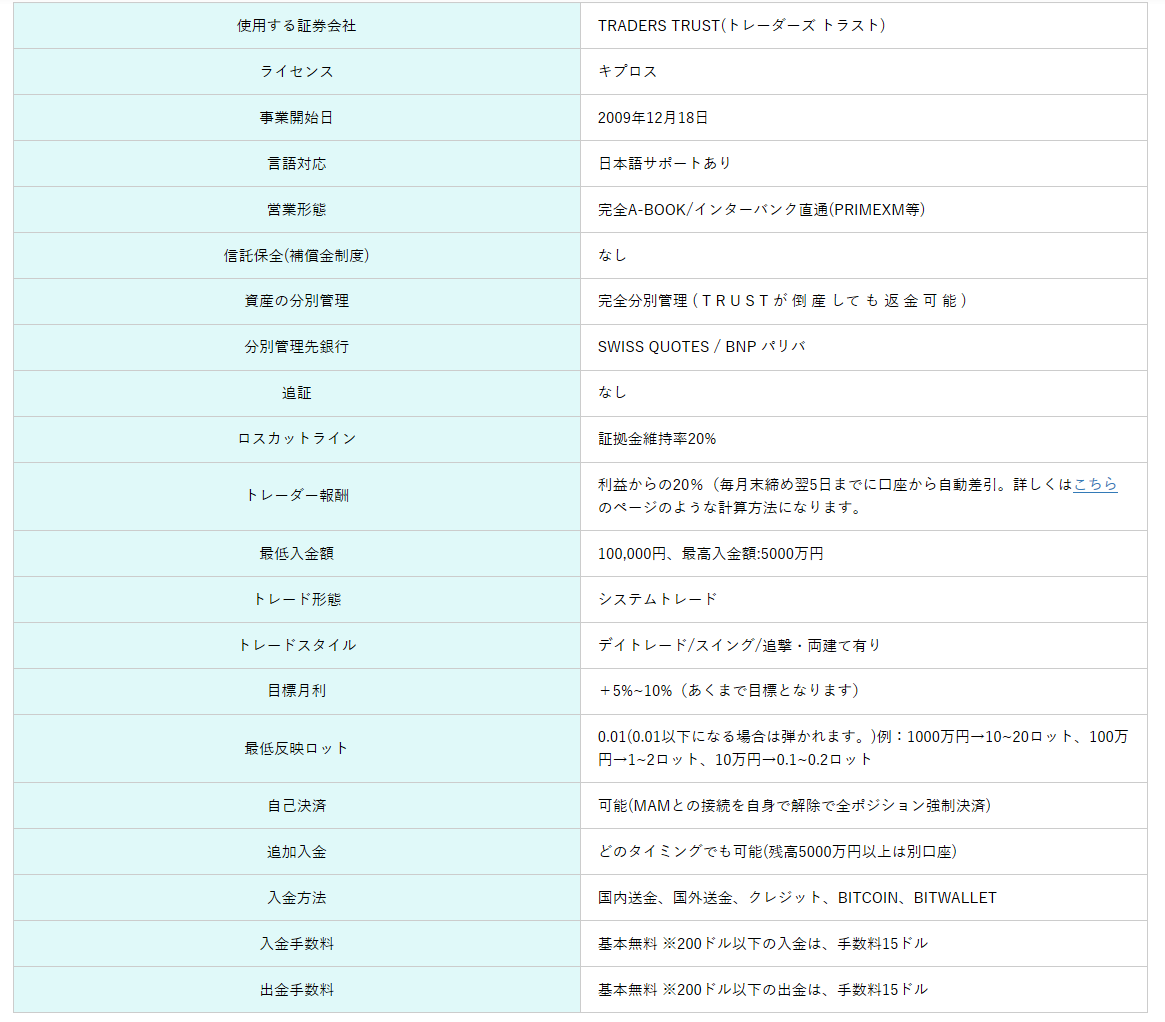Screen dimensions: 1165x1022
Task: Select the 完全分別管理 value text
Action: pyautogui.click(x=782, y=301)
